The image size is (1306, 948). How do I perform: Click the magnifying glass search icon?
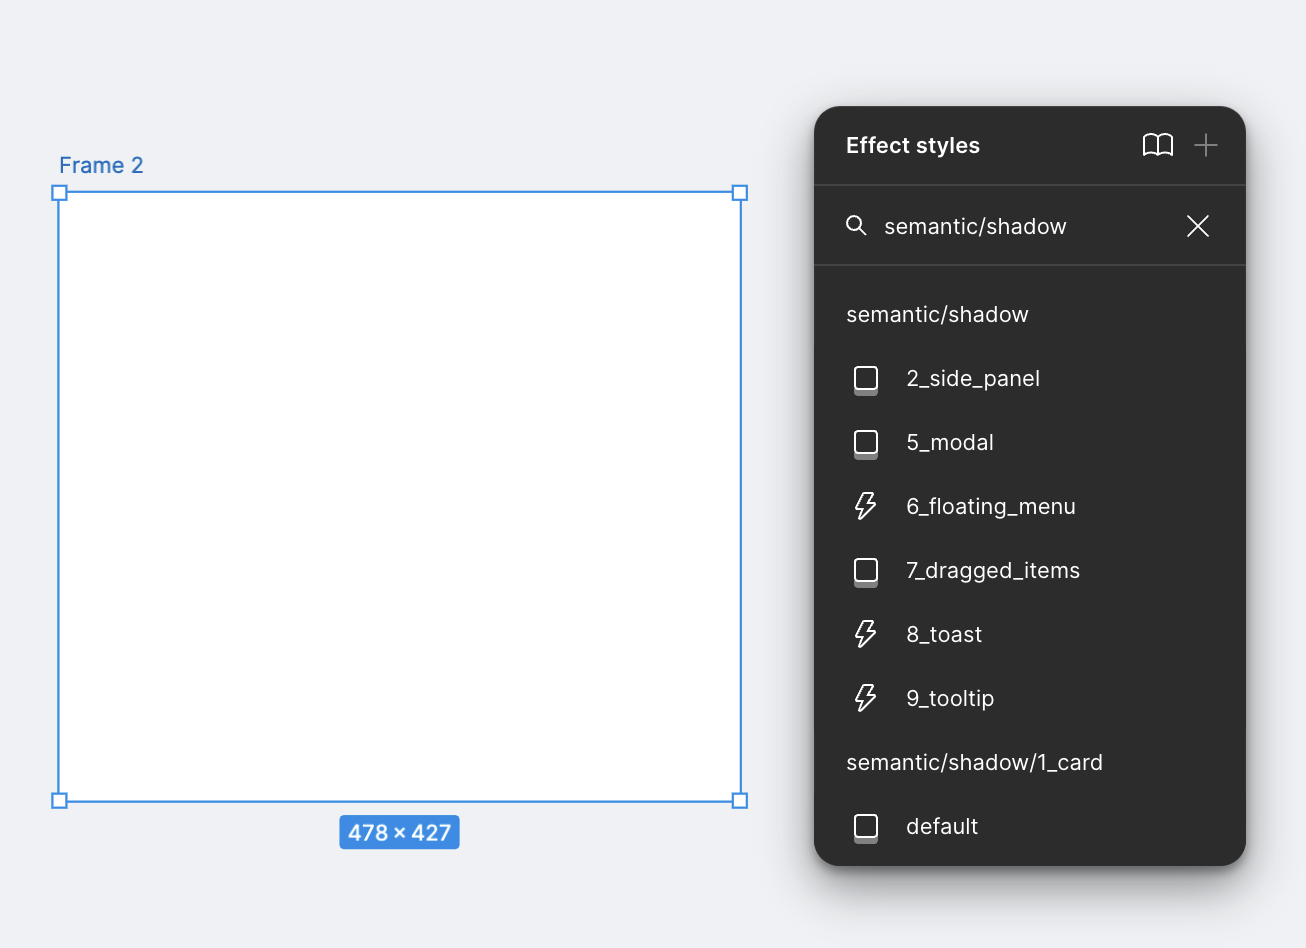pyautogui.click(x=857, y=225)
